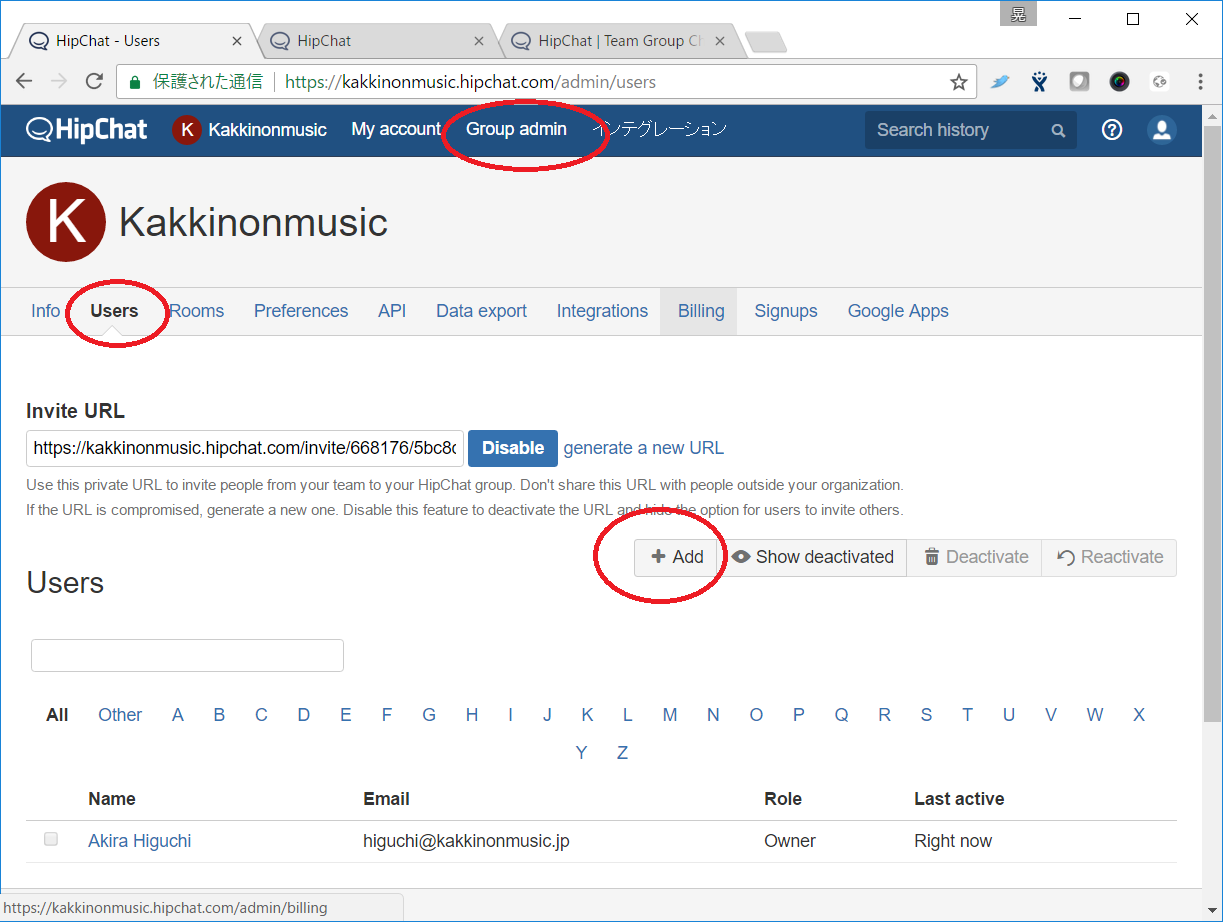The height and width of the screenshot is (922, 1223).
Task: Click the Users filter search box
Action: [x=187, y=655]
